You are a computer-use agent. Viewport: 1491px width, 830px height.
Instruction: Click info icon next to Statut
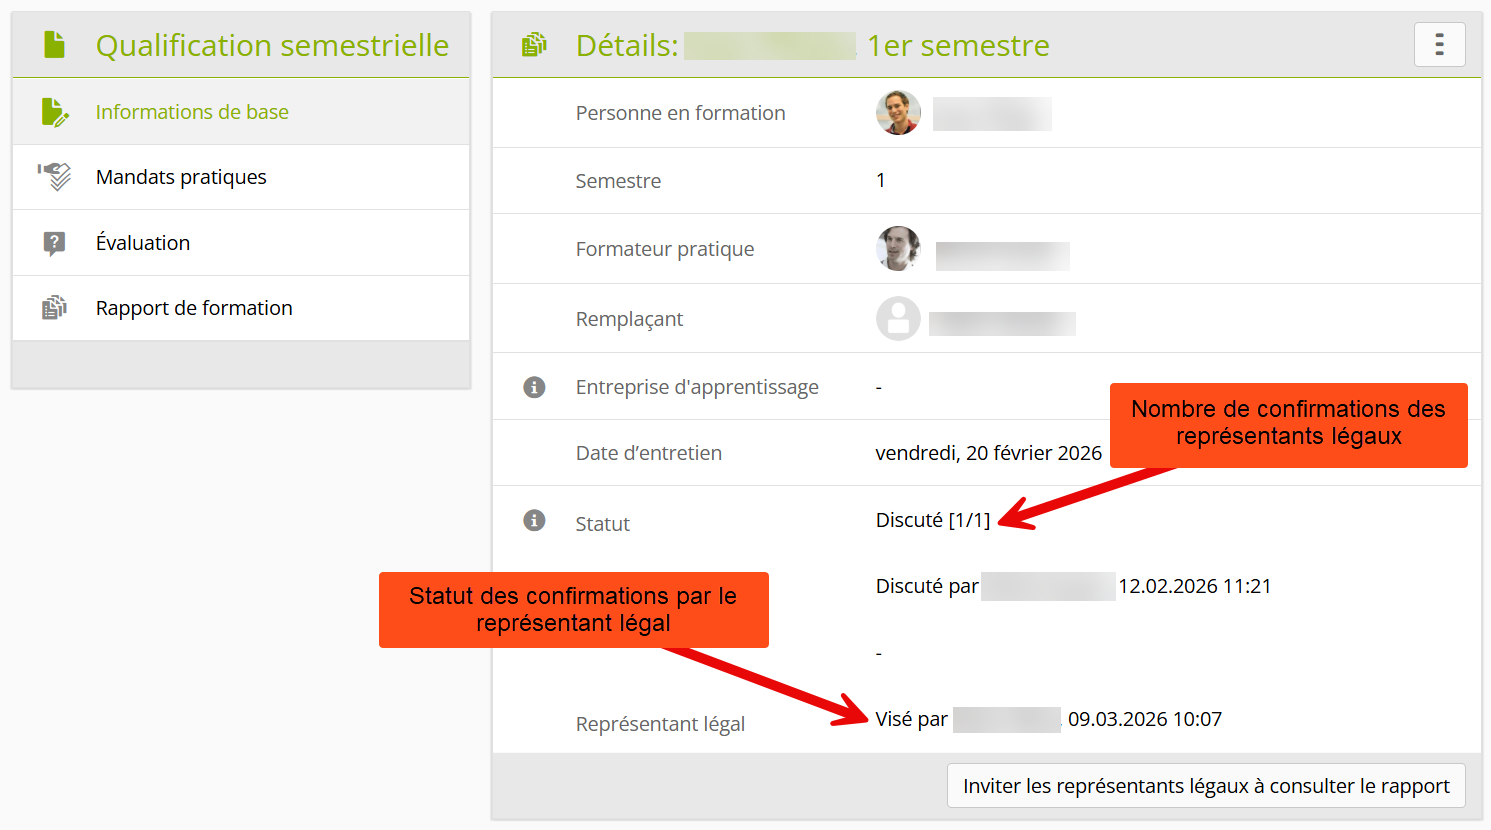pyautogui.click(x=535, y=520)
